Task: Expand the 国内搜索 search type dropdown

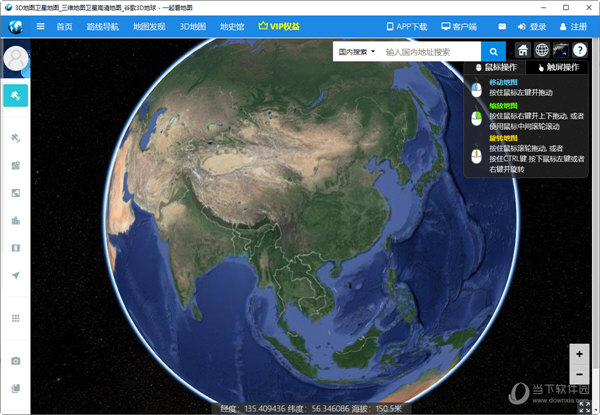Action: pos(357,52)
